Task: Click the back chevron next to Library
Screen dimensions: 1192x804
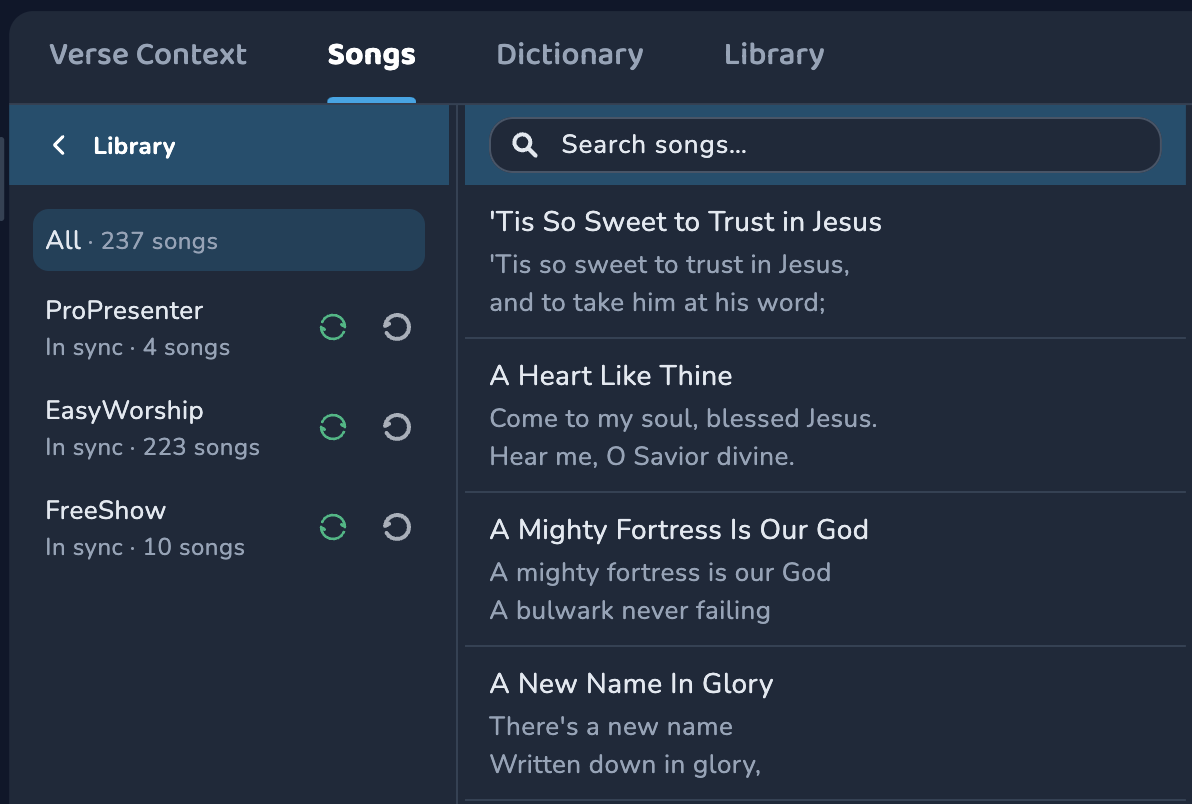Action: (59, 145)
